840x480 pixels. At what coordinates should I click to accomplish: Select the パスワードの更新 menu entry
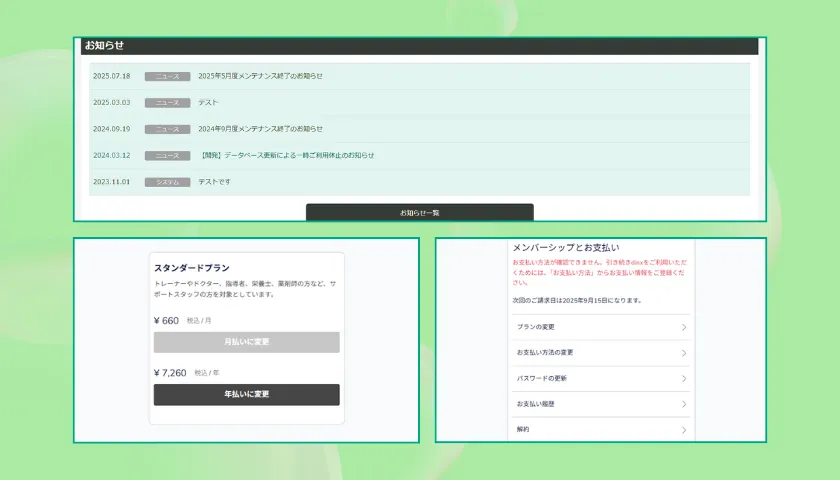click(x=542, y=379)
